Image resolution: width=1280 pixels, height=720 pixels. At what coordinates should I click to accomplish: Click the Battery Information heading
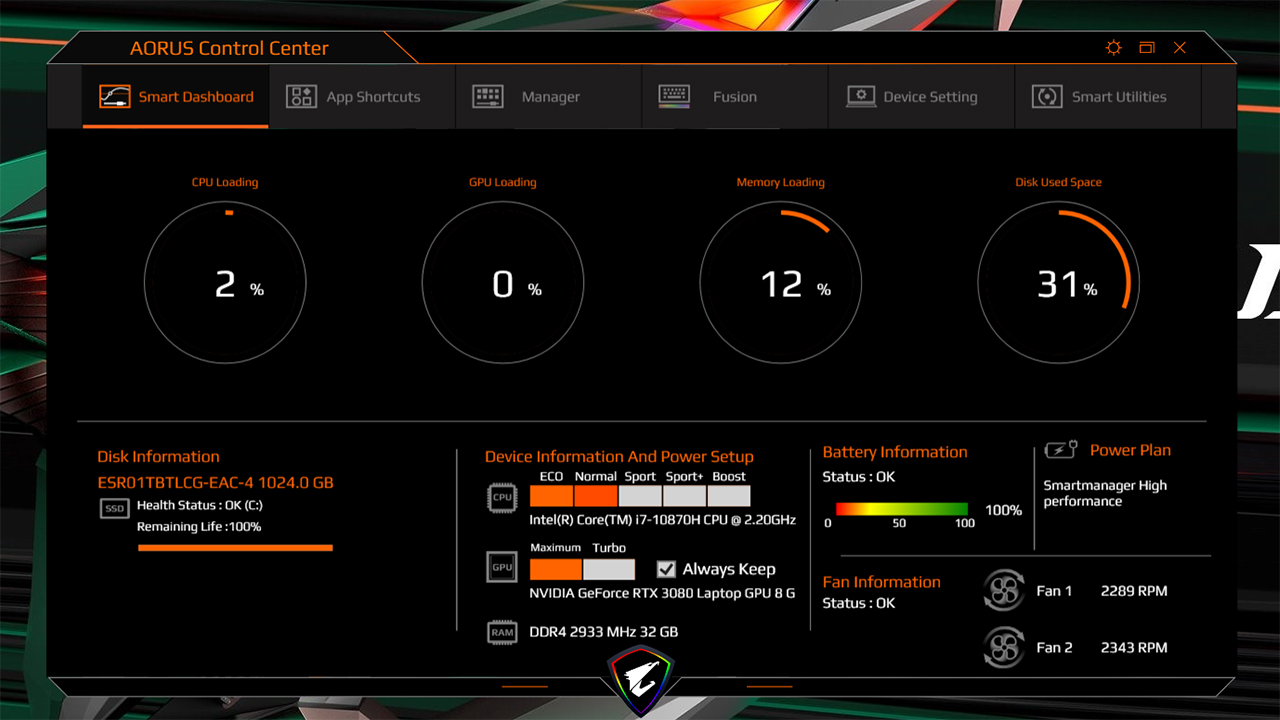[895, 452]
